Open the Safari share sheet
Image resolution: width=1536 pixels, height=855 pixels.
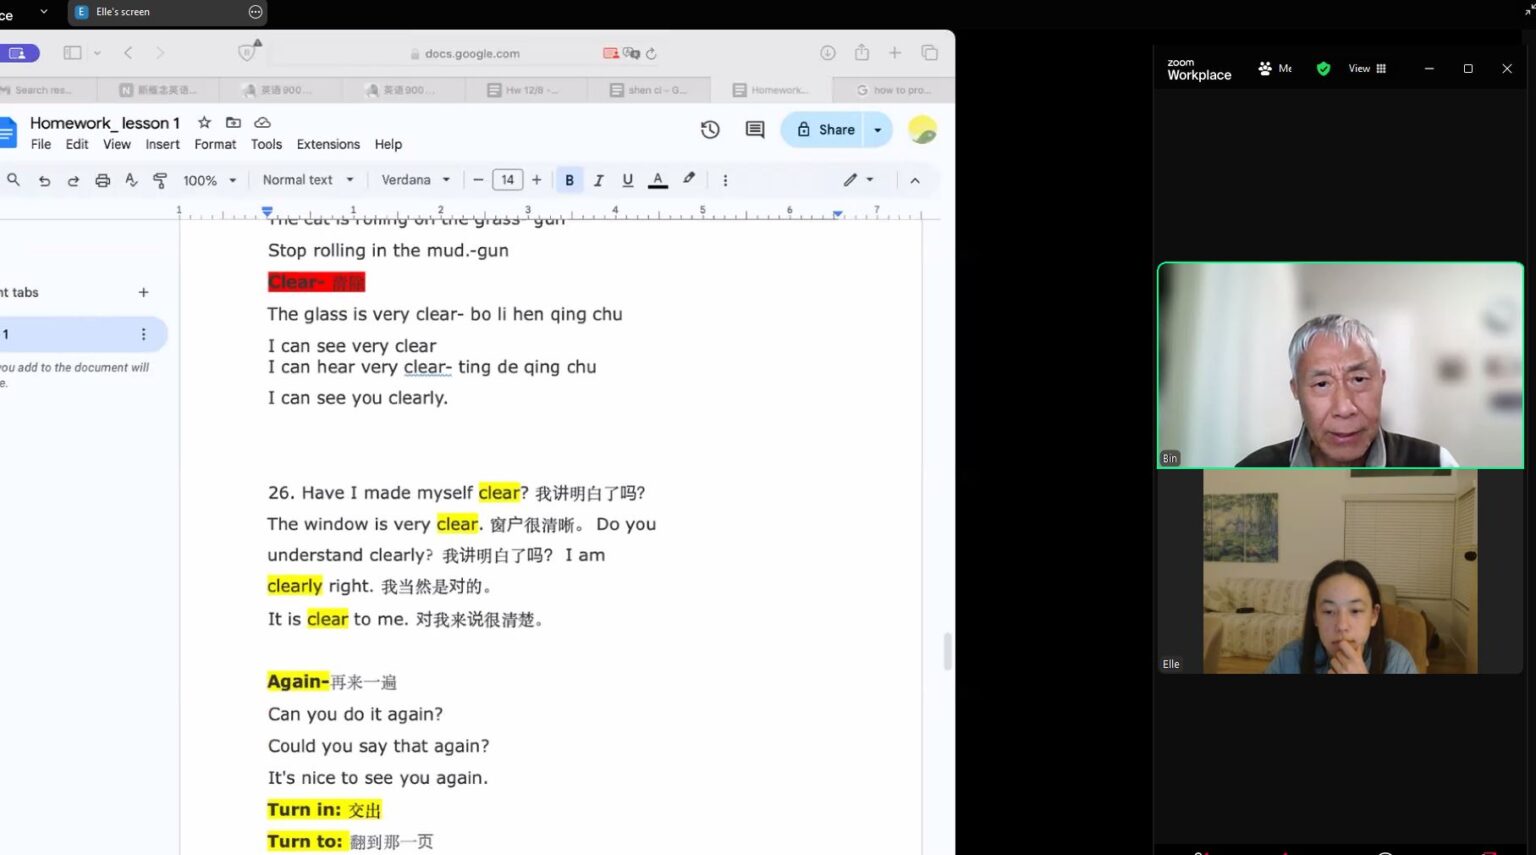(862, 52)
